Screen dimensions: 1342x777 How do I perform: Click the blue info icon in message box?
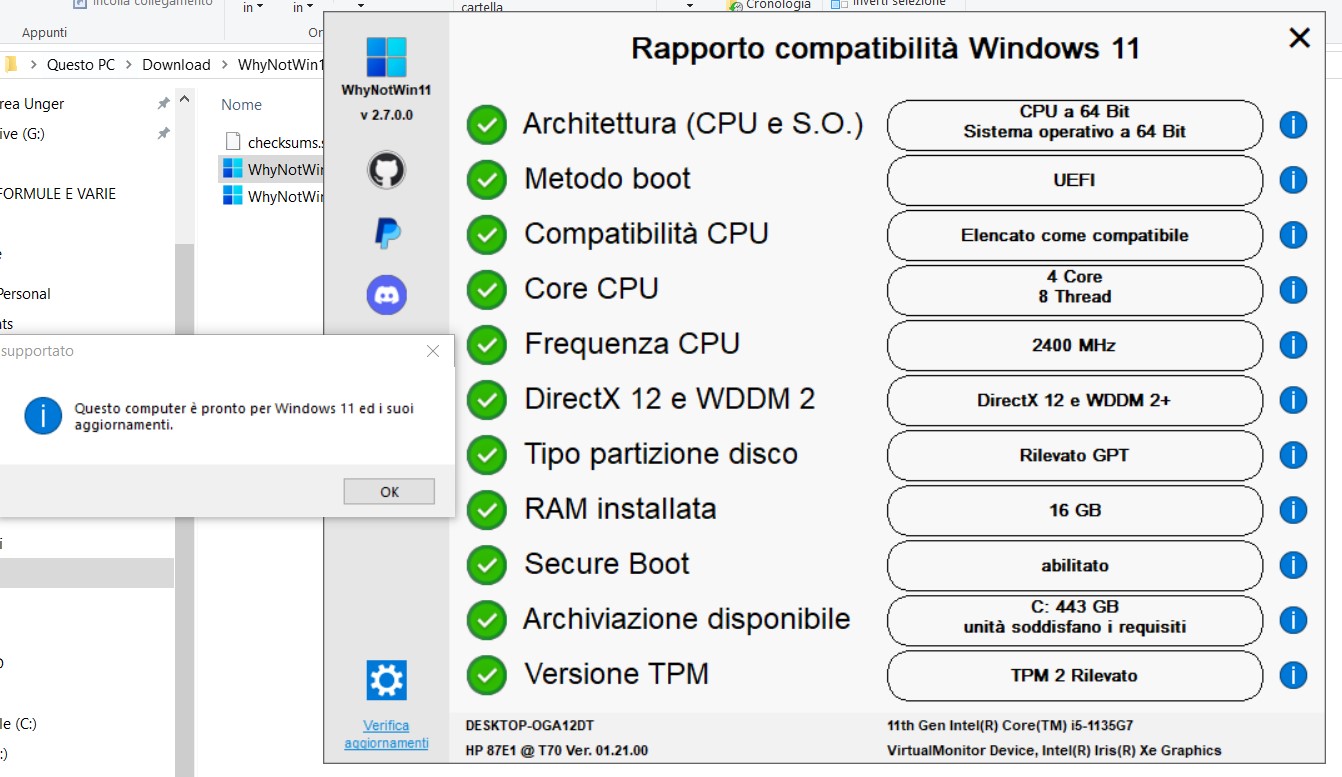point(43,415)
